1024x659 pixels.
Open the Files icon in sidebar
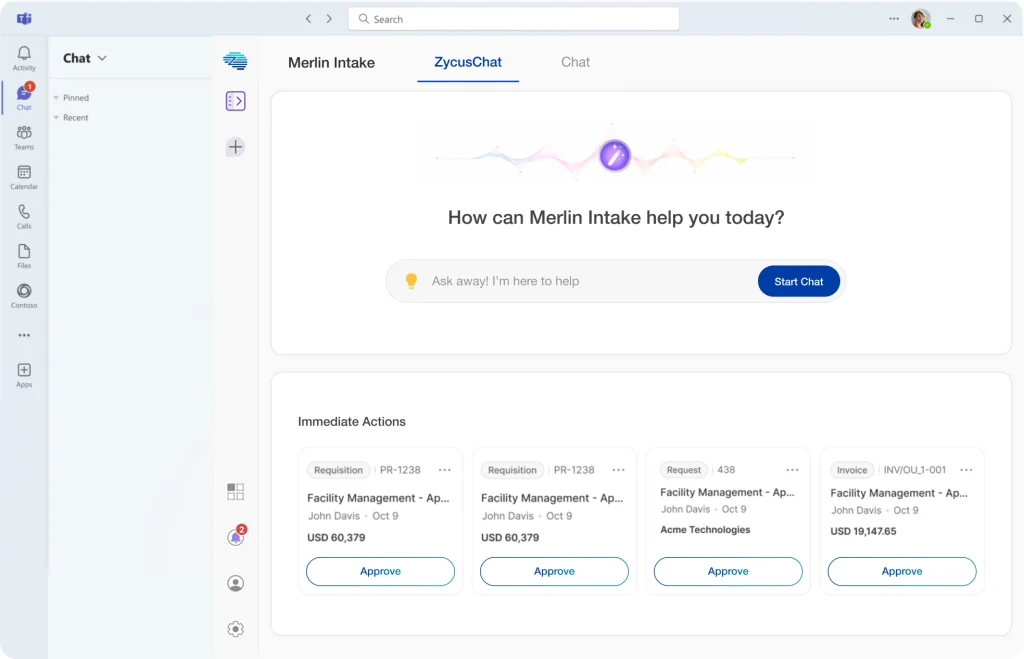[x=24, y=255]
